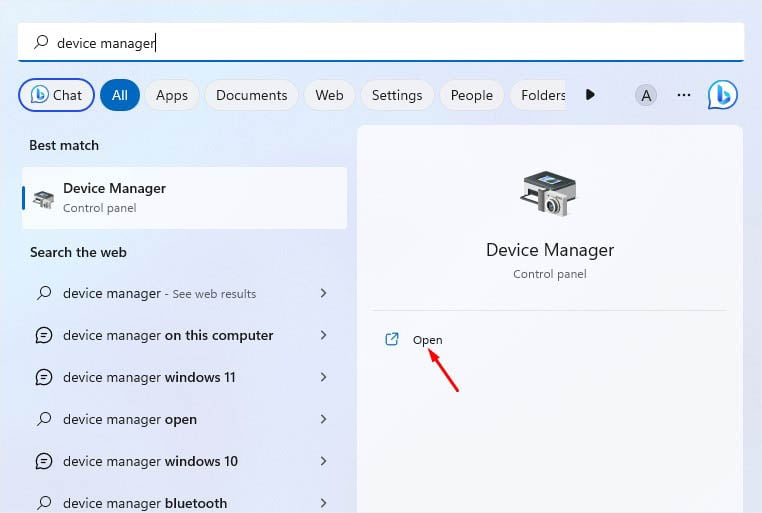The image size is (762, 513).
Task: Select the Device Manager best match result
Action: (184, 198)
